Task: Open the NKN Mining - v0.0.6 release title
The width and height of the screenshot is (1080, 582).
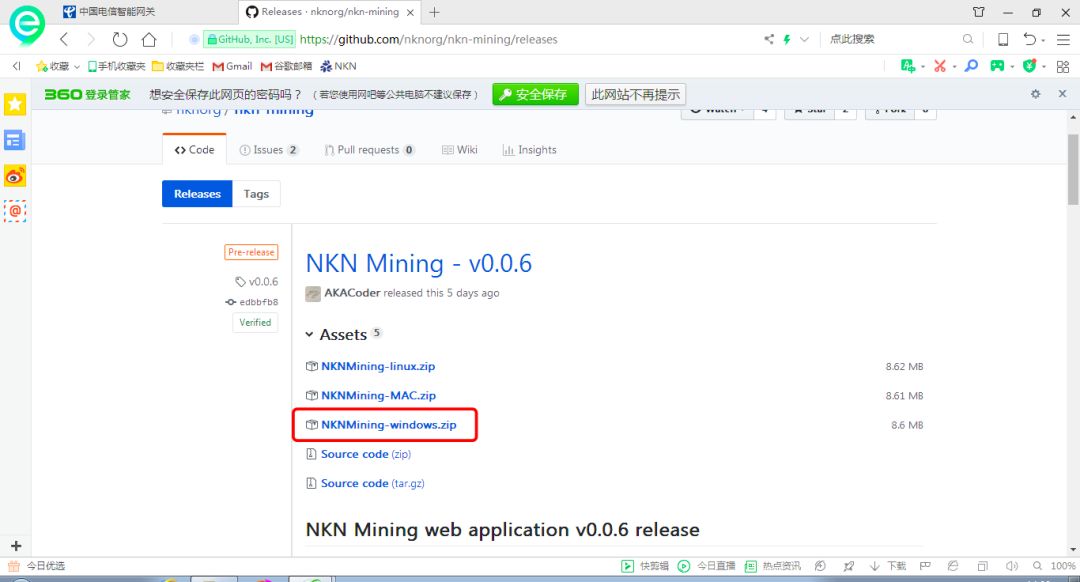Action: click(x=419, y=263)
